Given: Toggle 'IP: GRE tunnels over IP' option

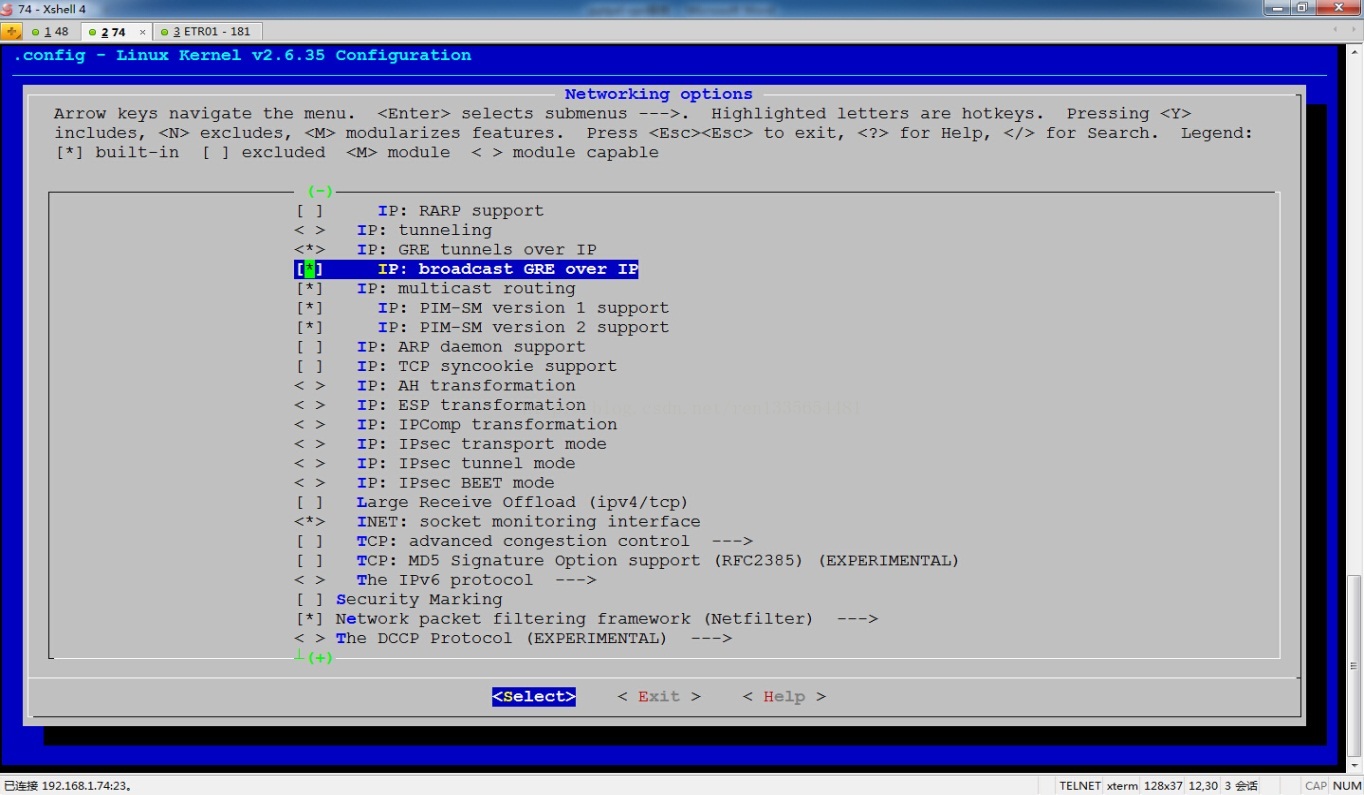Looking at the screenshot, I should pos(310,250).
